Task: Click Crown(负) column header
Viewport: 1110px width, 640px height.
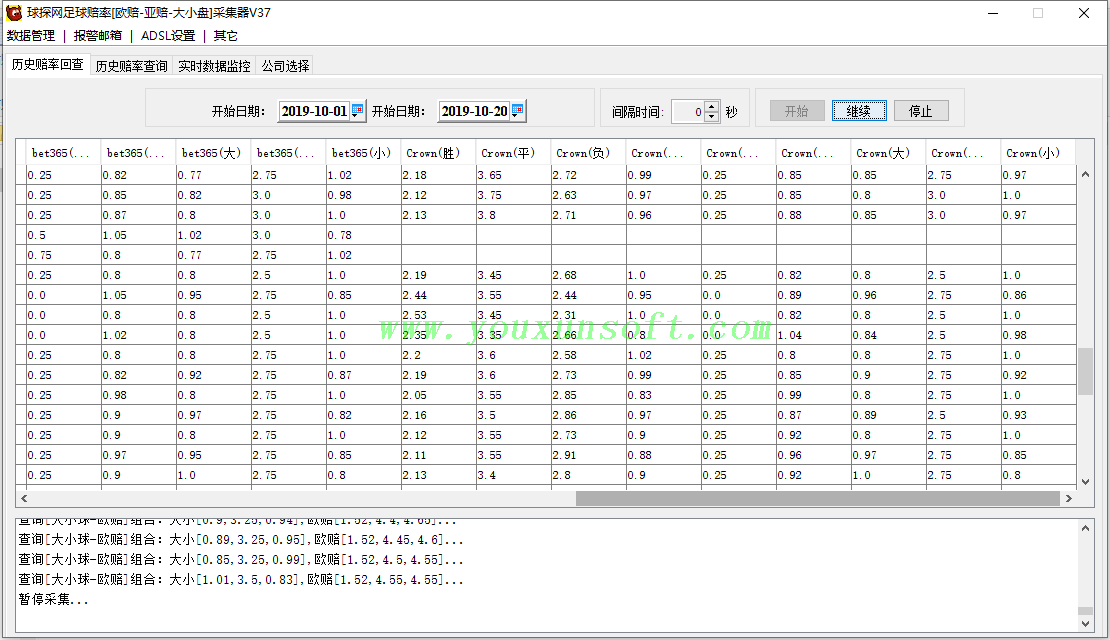Action: [x=589, y=153]
